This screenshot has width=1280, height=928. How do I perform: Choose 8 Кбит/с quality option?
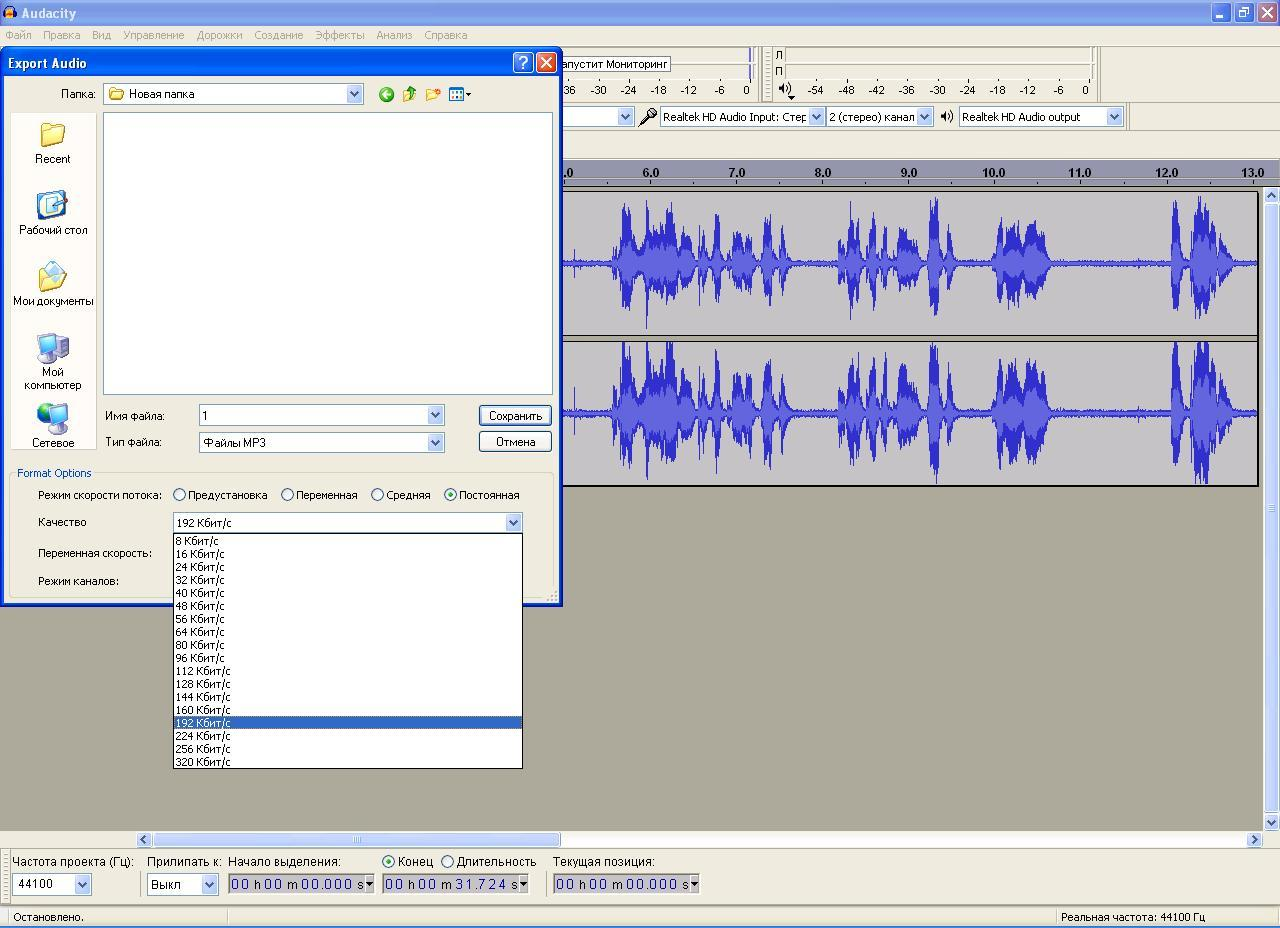click(x=348, y=541)
